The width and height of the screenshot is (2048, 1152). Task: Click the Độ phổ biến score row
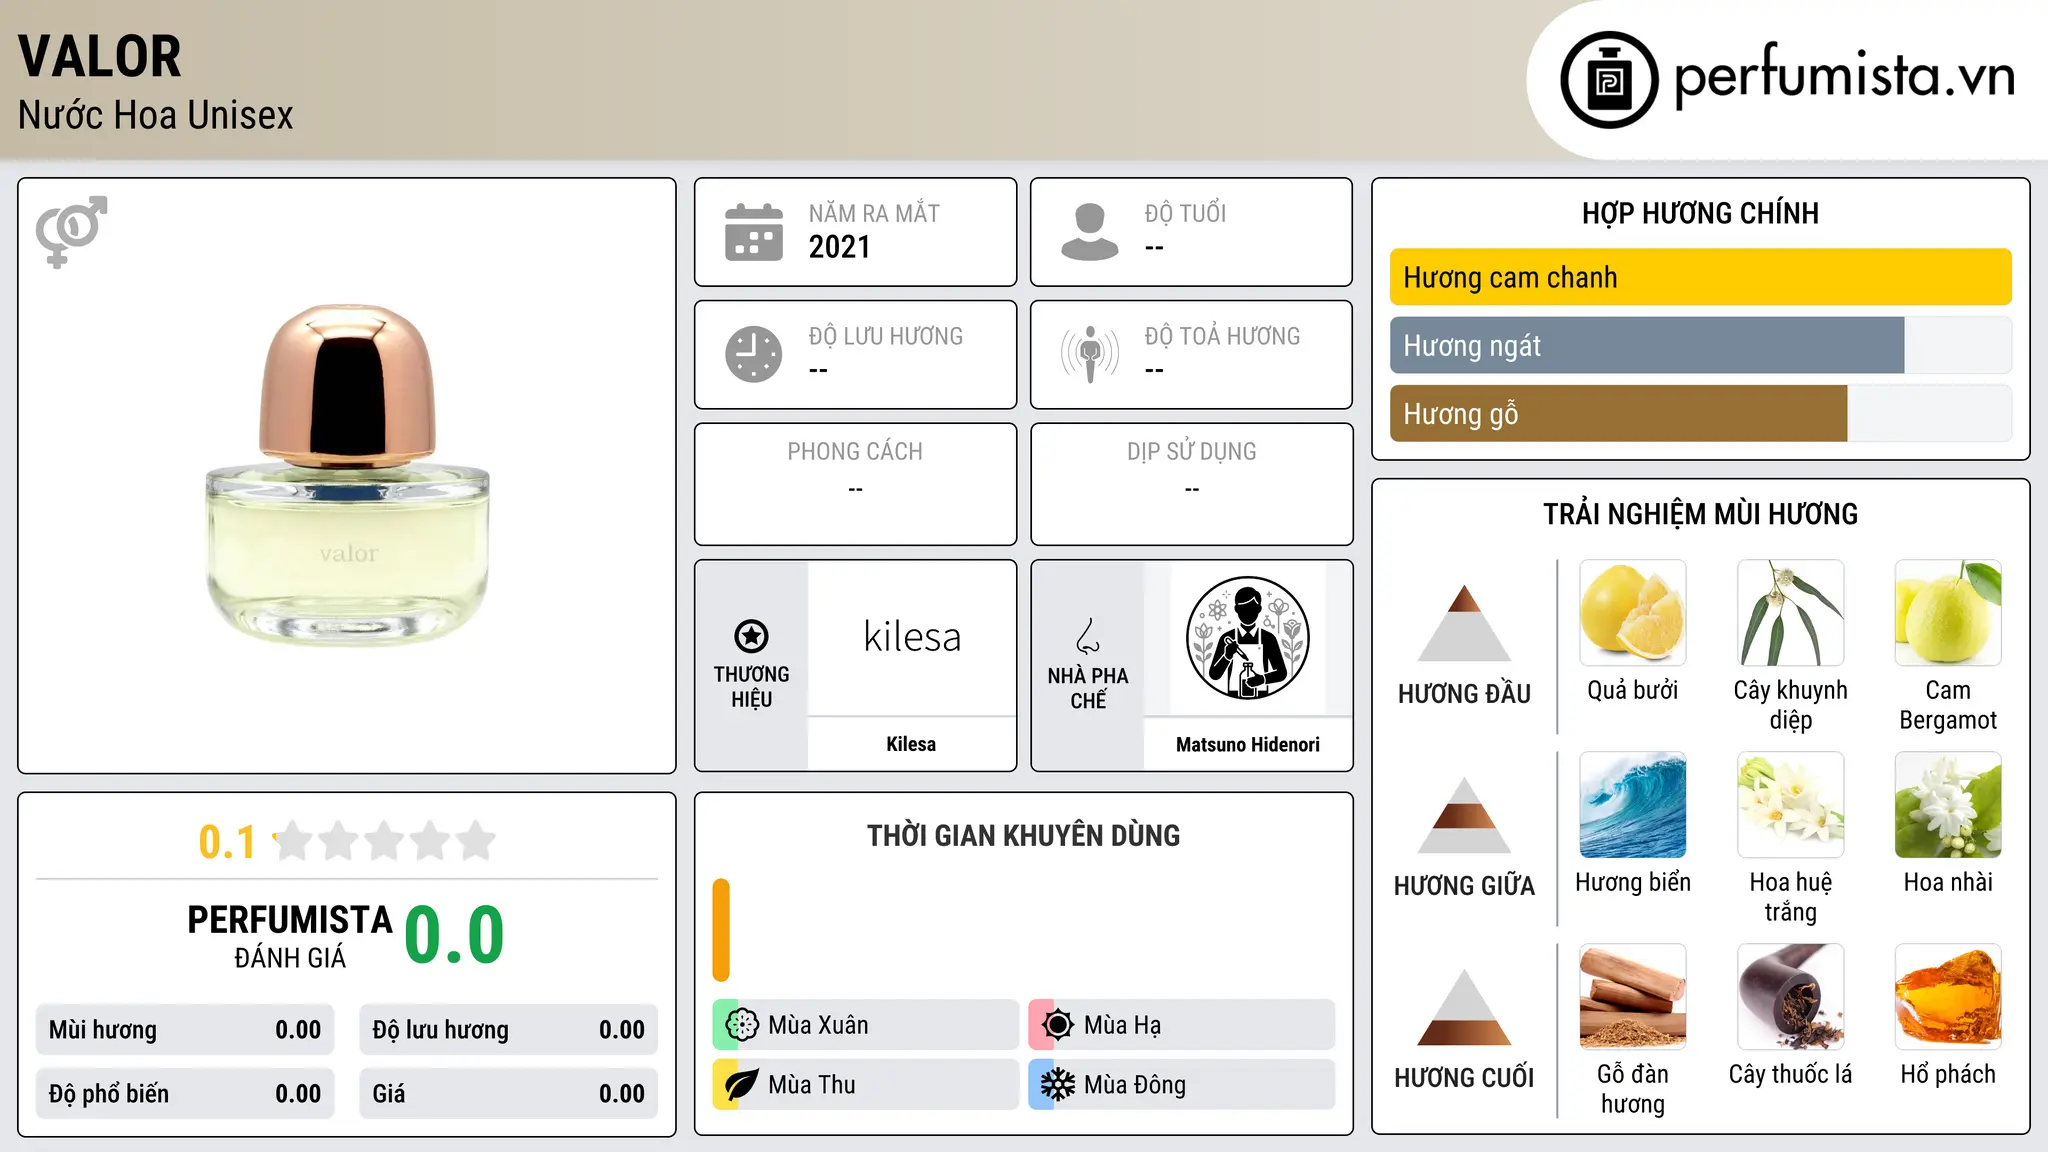[185, 1094]
